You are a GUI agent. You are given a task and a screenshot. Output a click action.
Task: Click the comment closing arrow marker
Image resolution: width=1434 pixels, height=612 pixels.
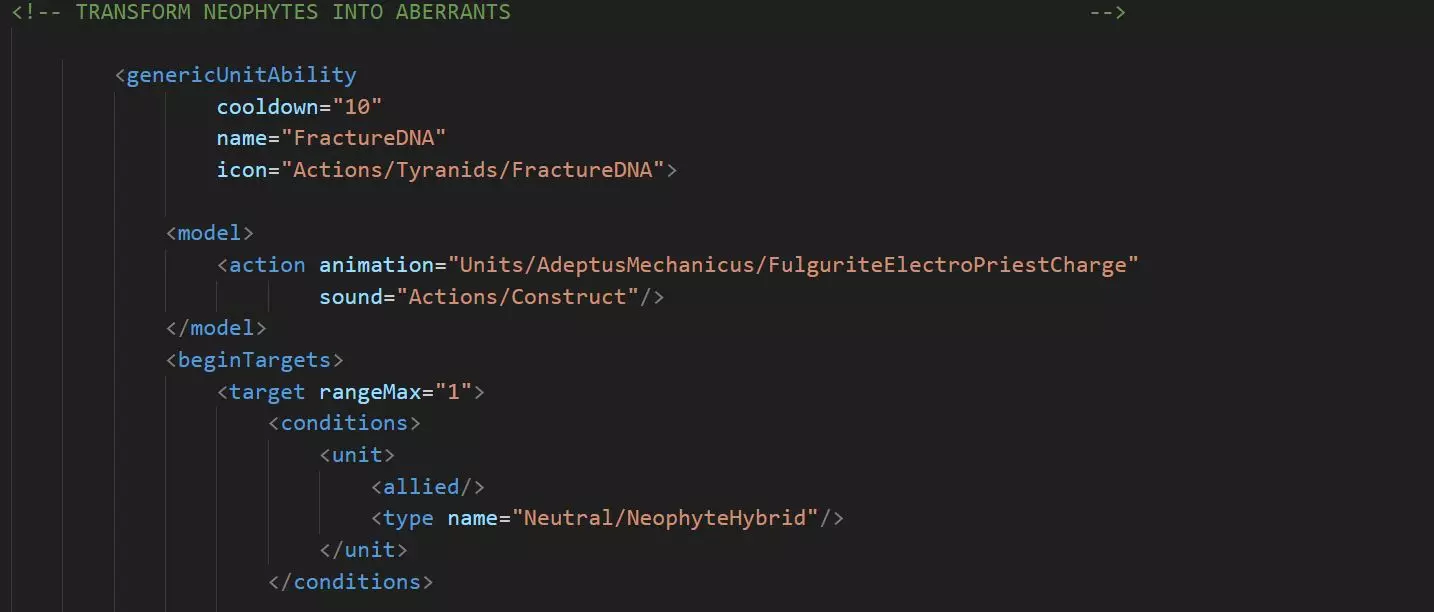(1107, 12)
